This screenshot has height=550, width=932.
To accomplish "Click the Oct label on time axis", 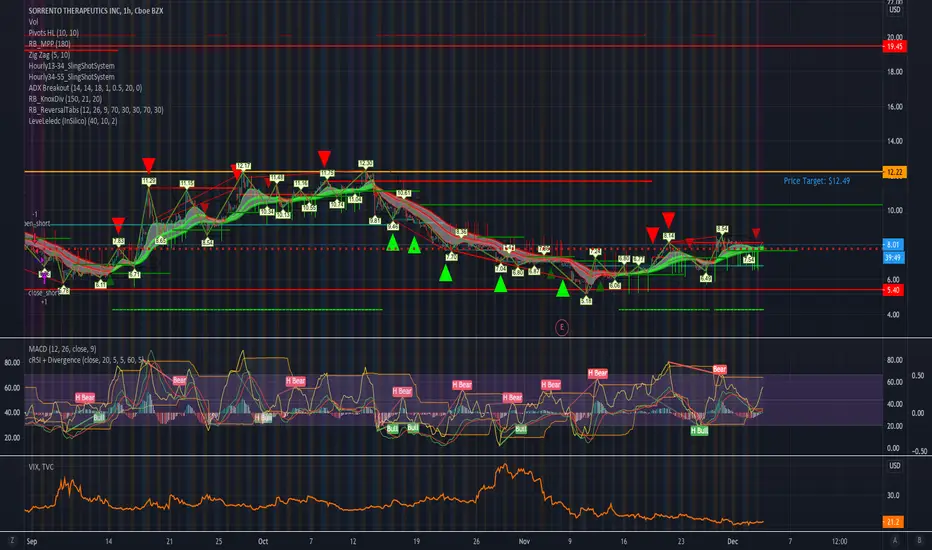I will [x=263, y=541].
